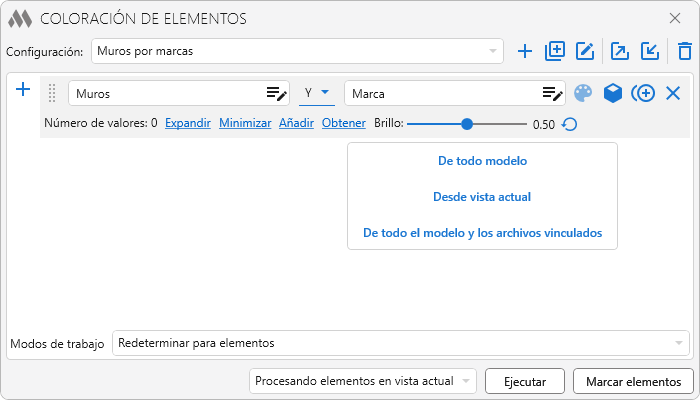Select 'De todo modelo' menu option
Viewport: 700px width, 400px height.
click(x=482, y=160)
